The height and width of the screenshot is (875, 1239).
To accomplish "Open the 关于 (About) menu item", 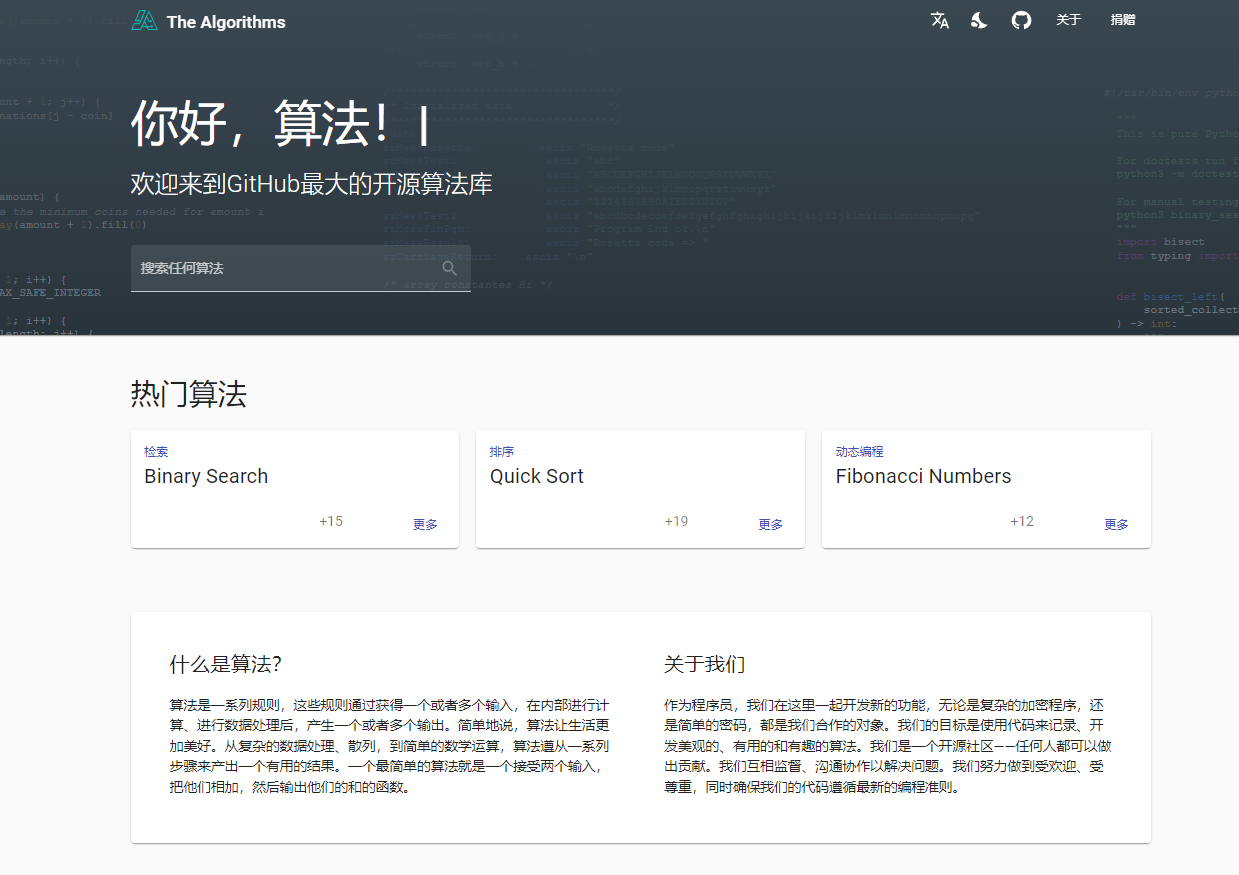I will click(1069, 20).
